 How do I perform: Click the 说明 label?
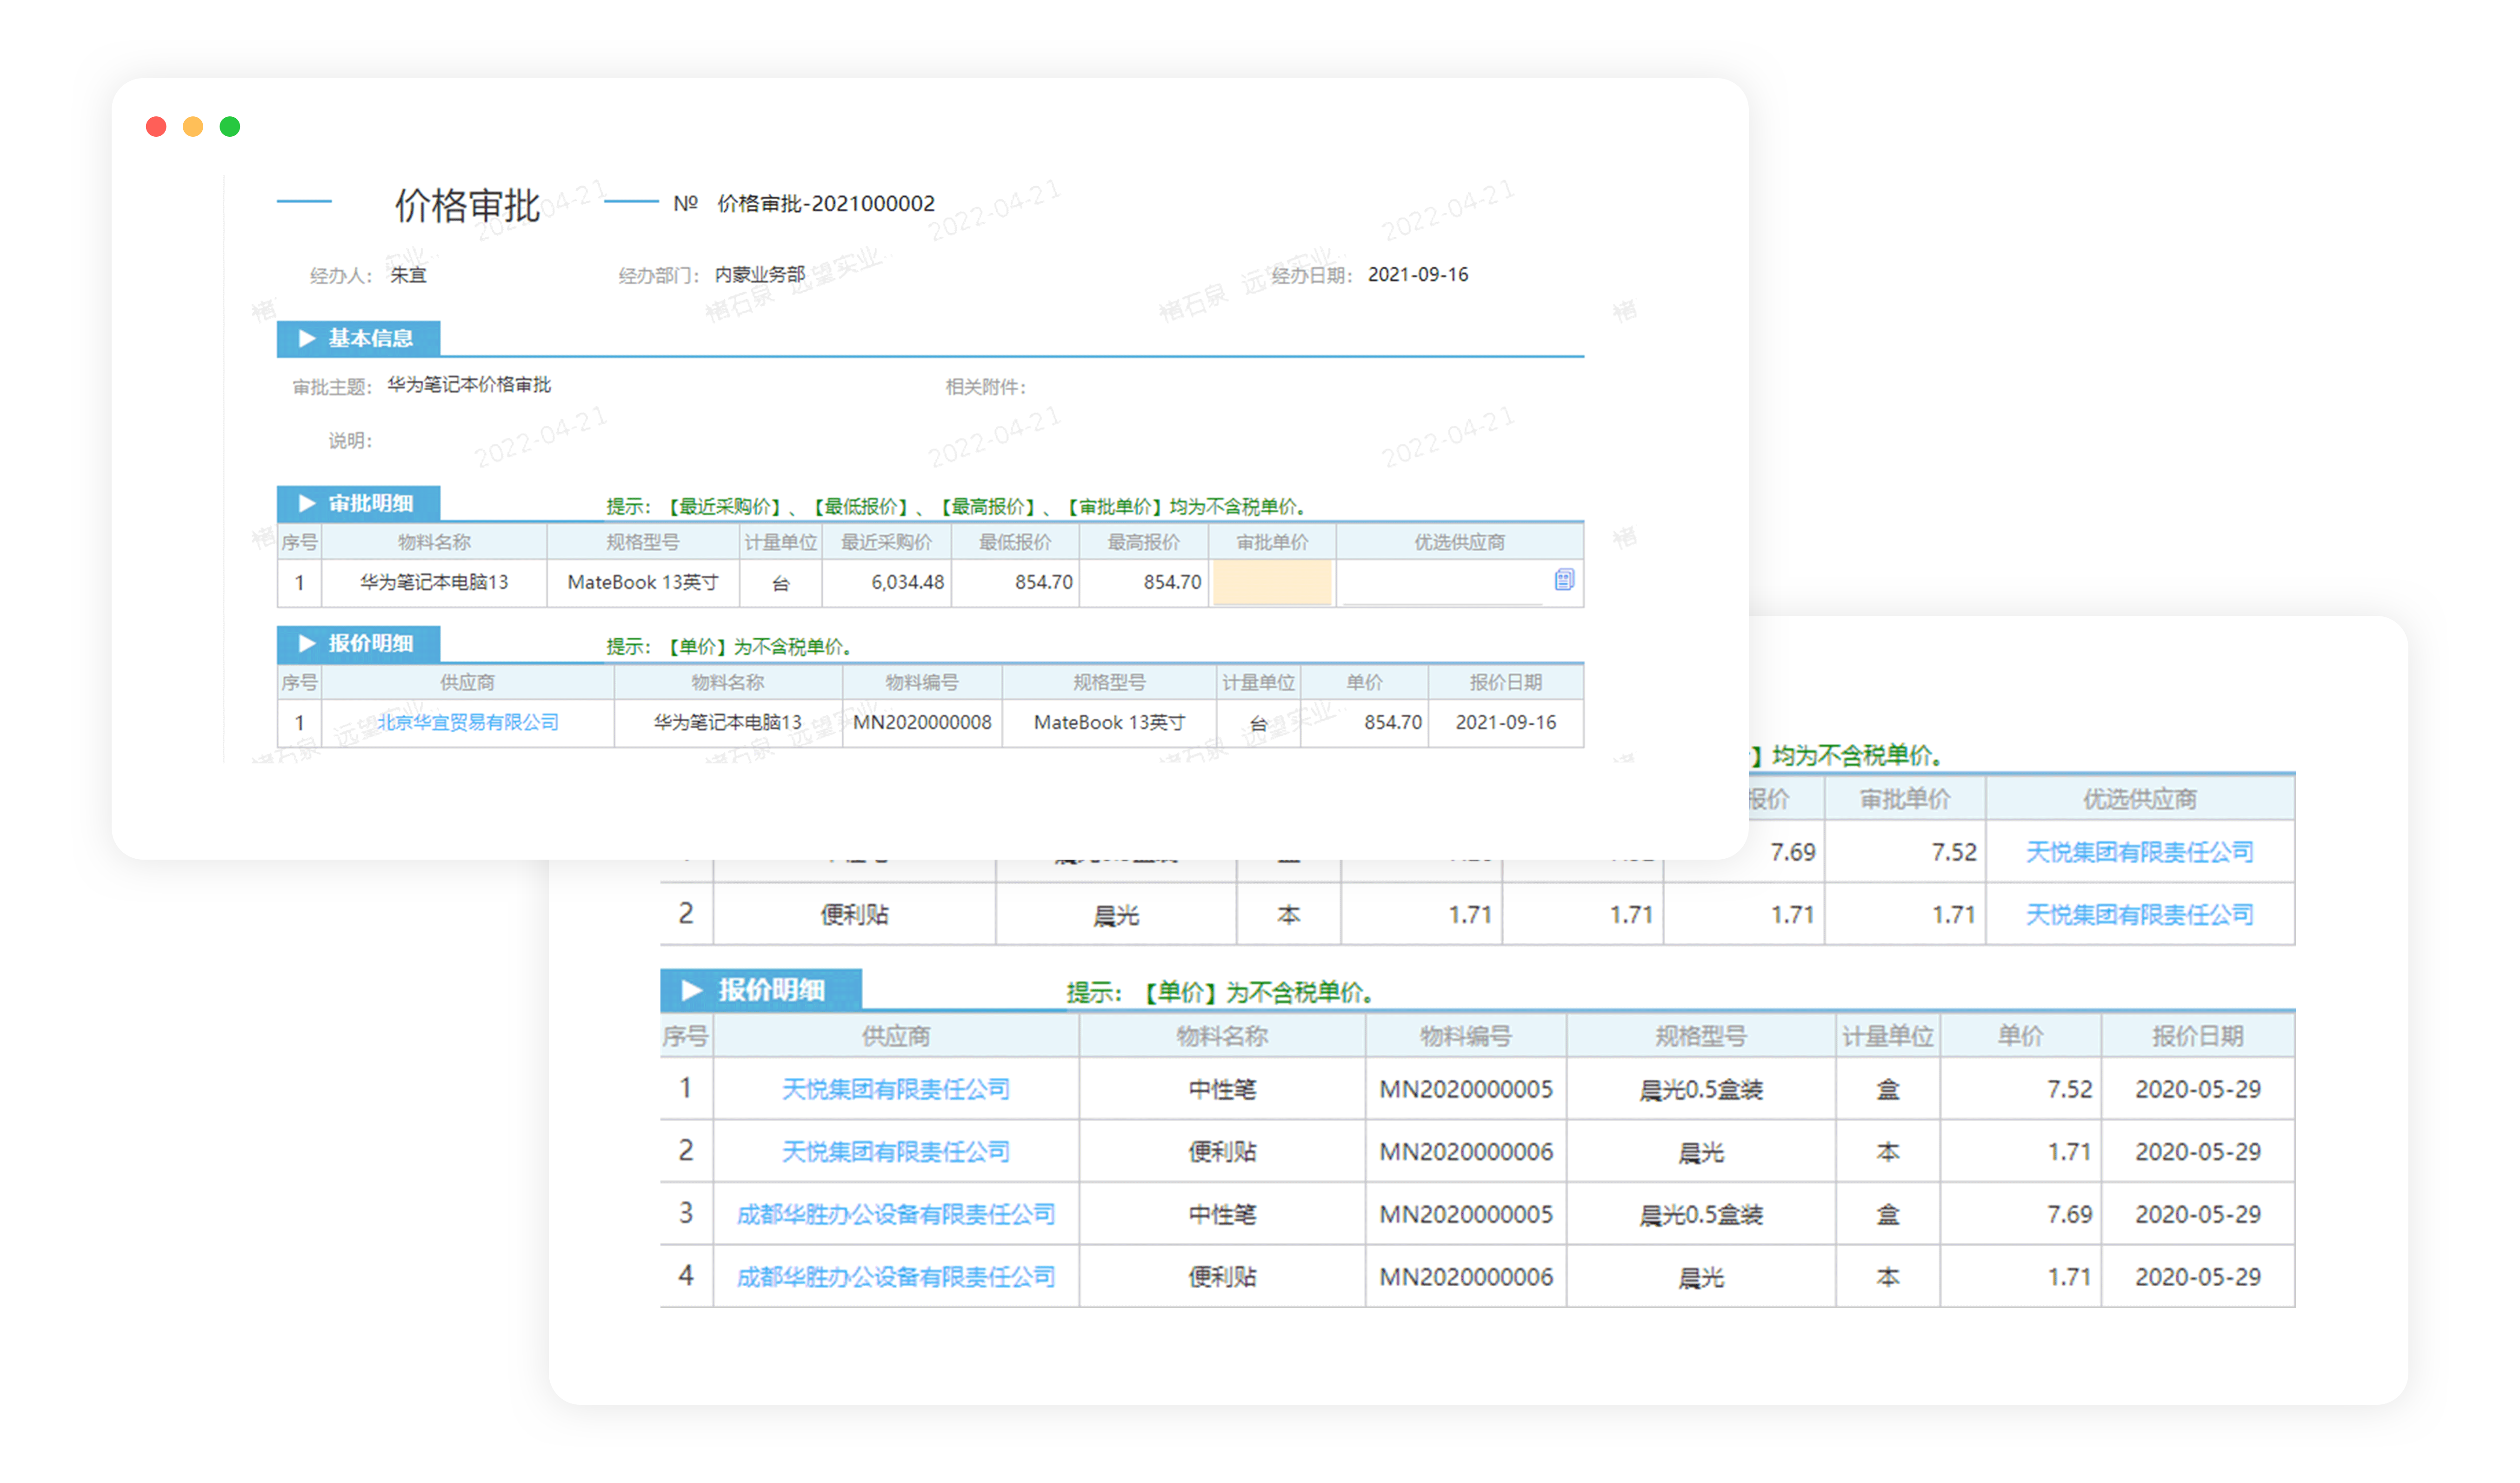pos(350,441)
